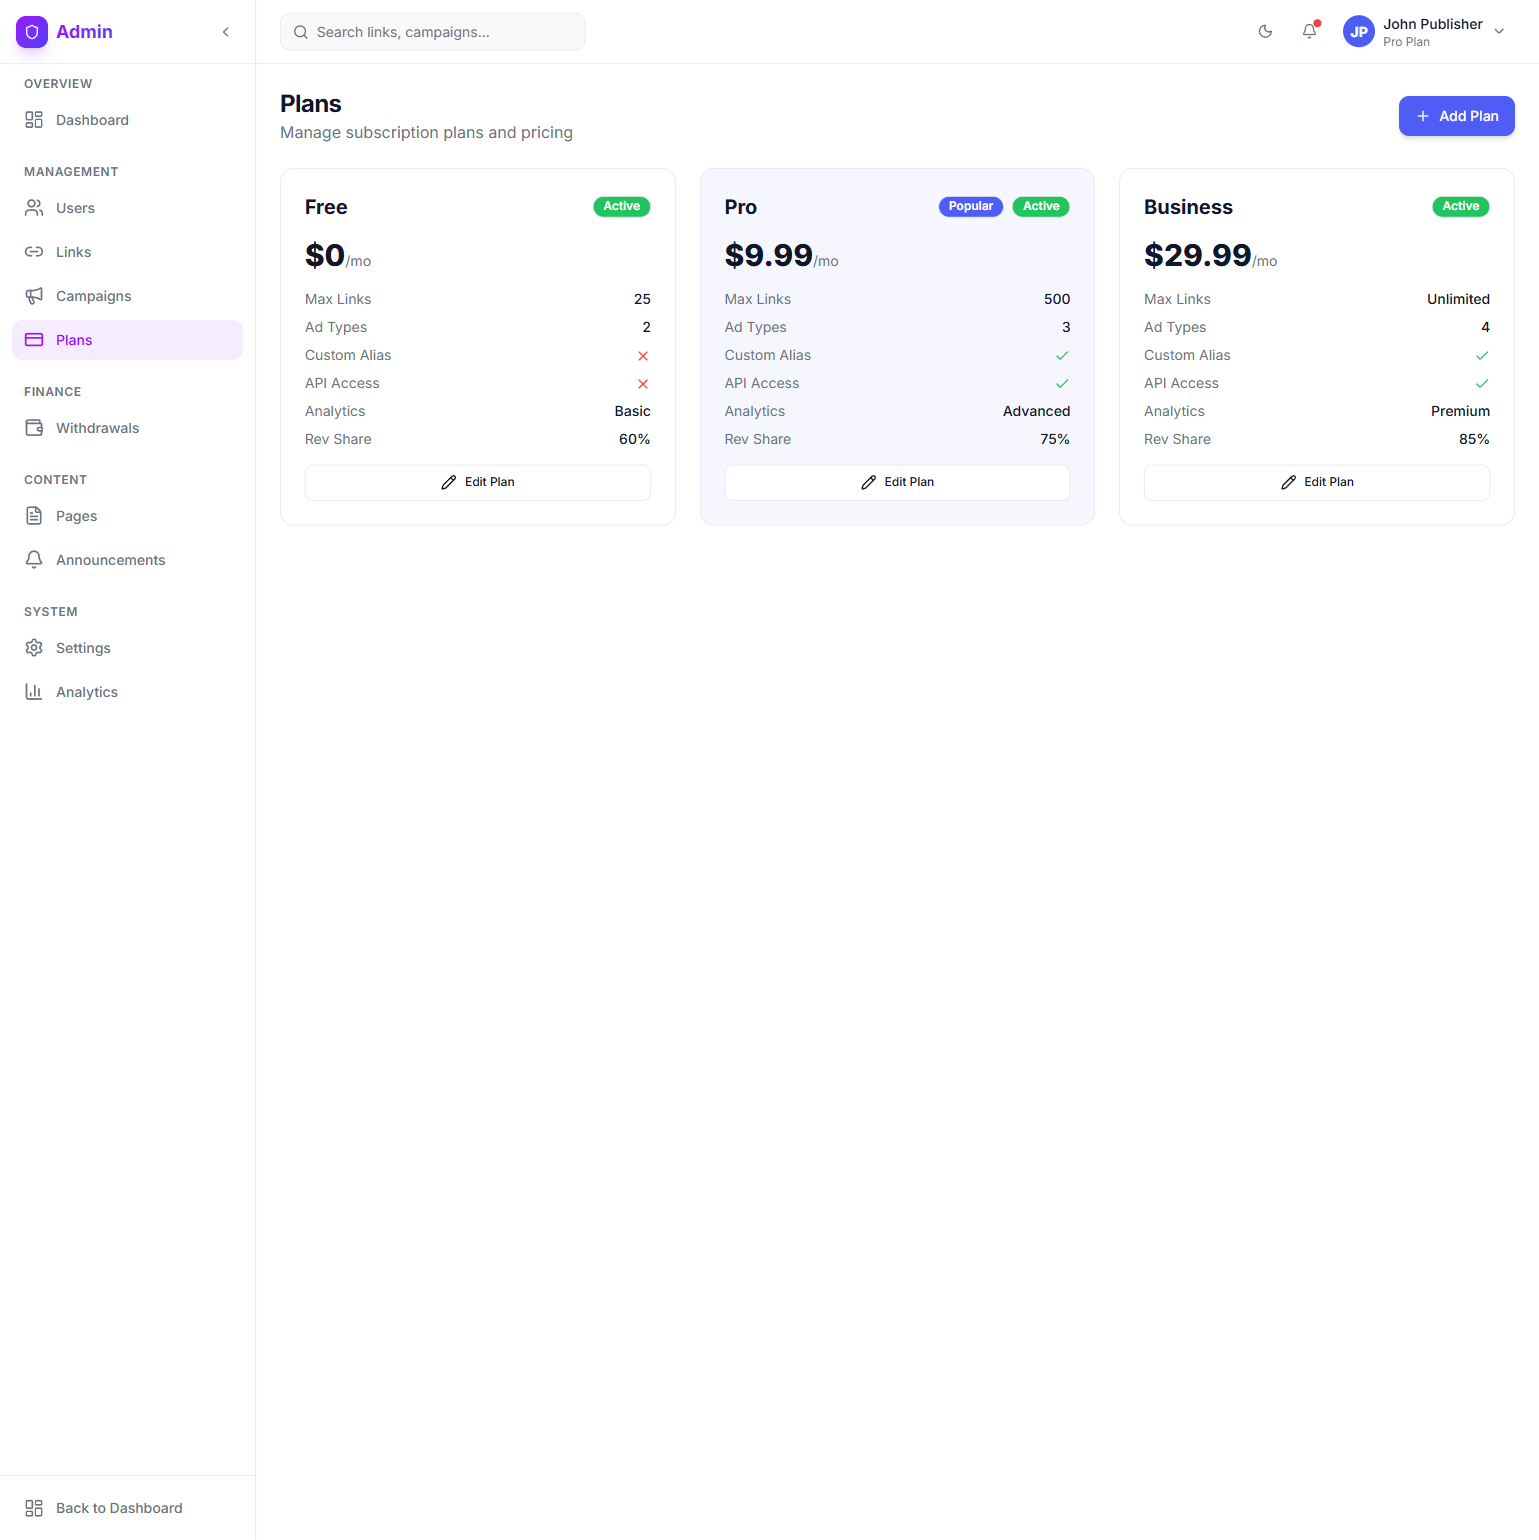Open the Pages menu item
1539x1540 pixels.
coord(127,516)
